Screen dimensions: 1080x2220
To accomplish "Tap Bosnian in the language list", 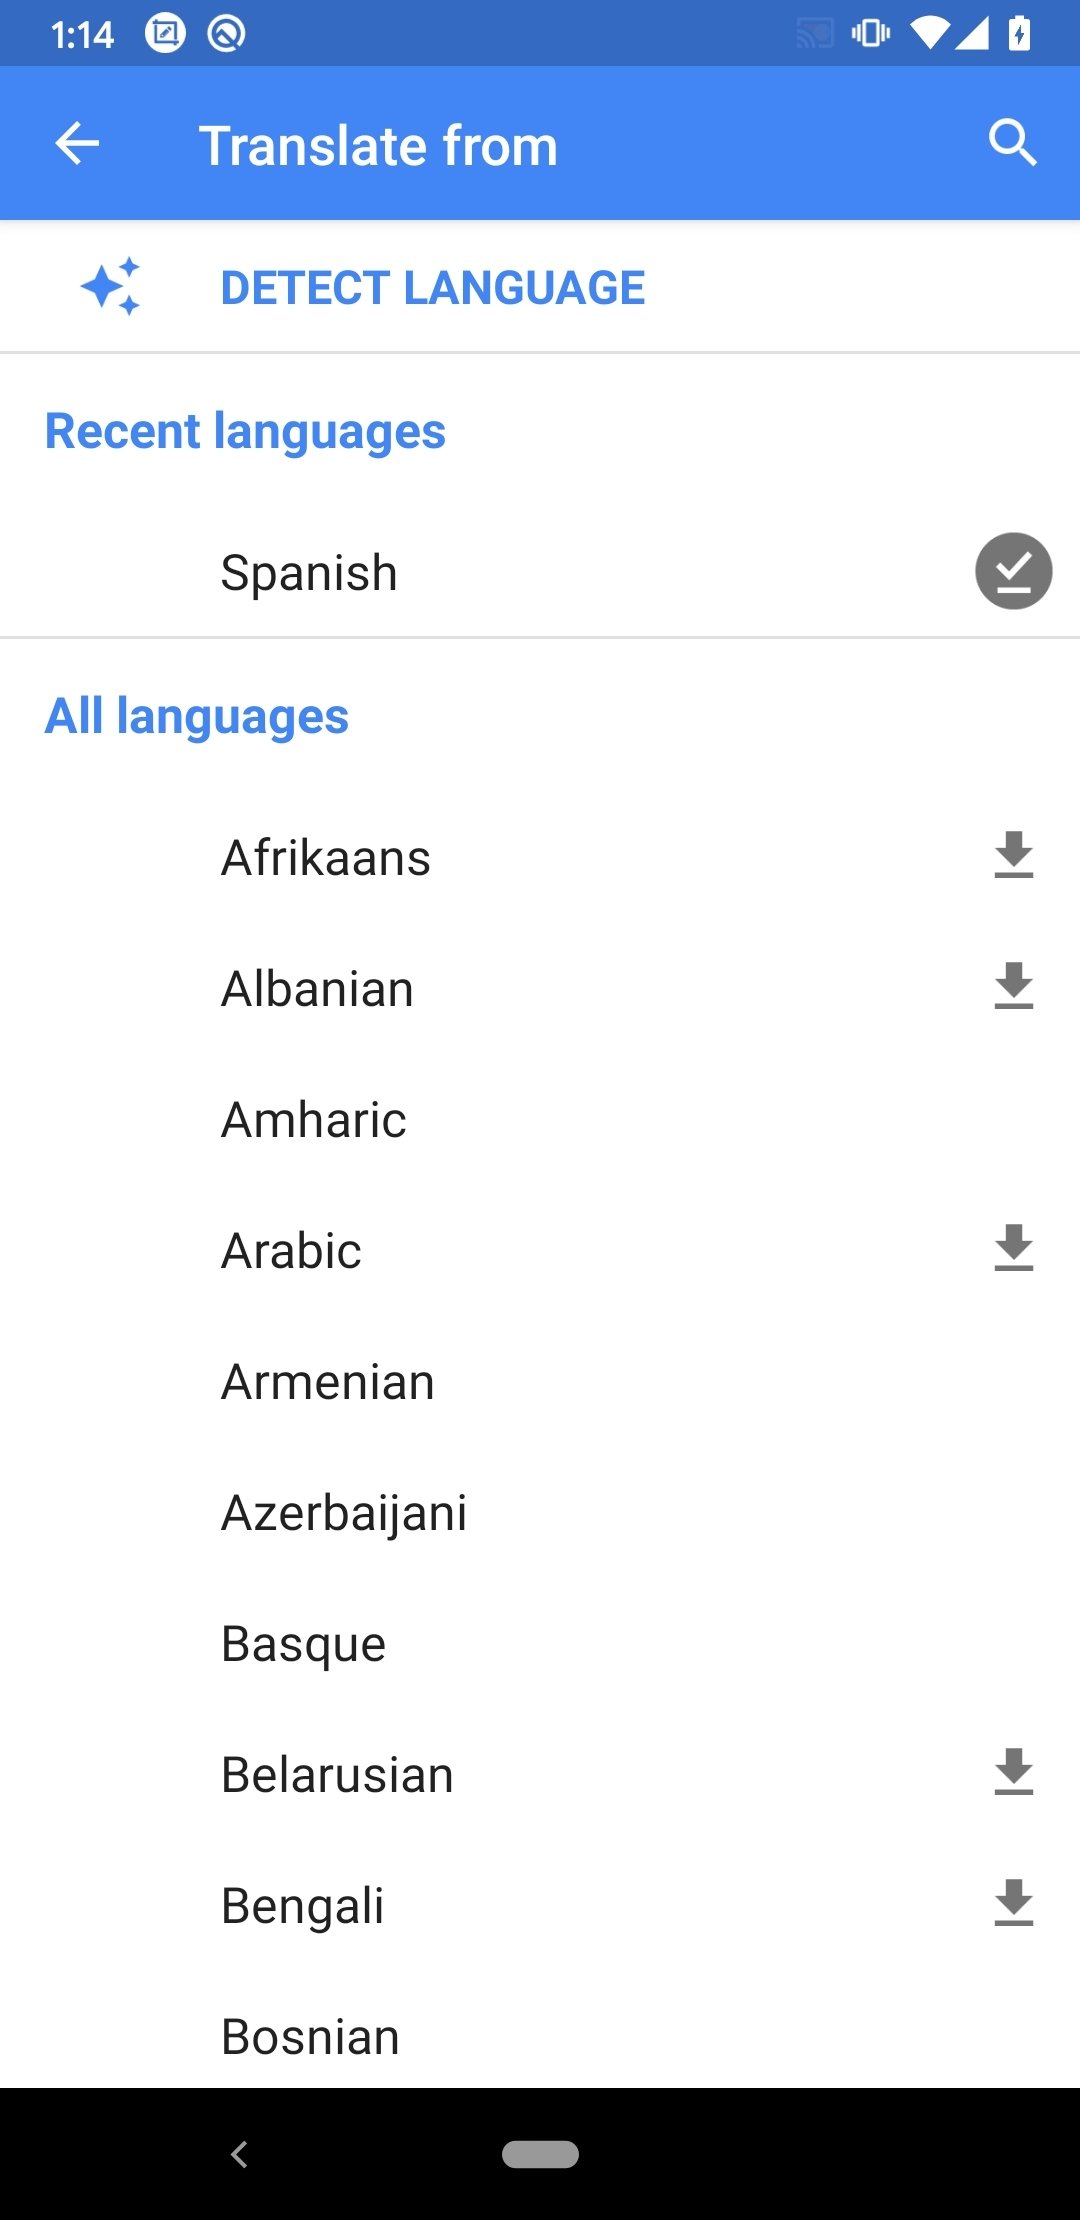I will 310,2037.
